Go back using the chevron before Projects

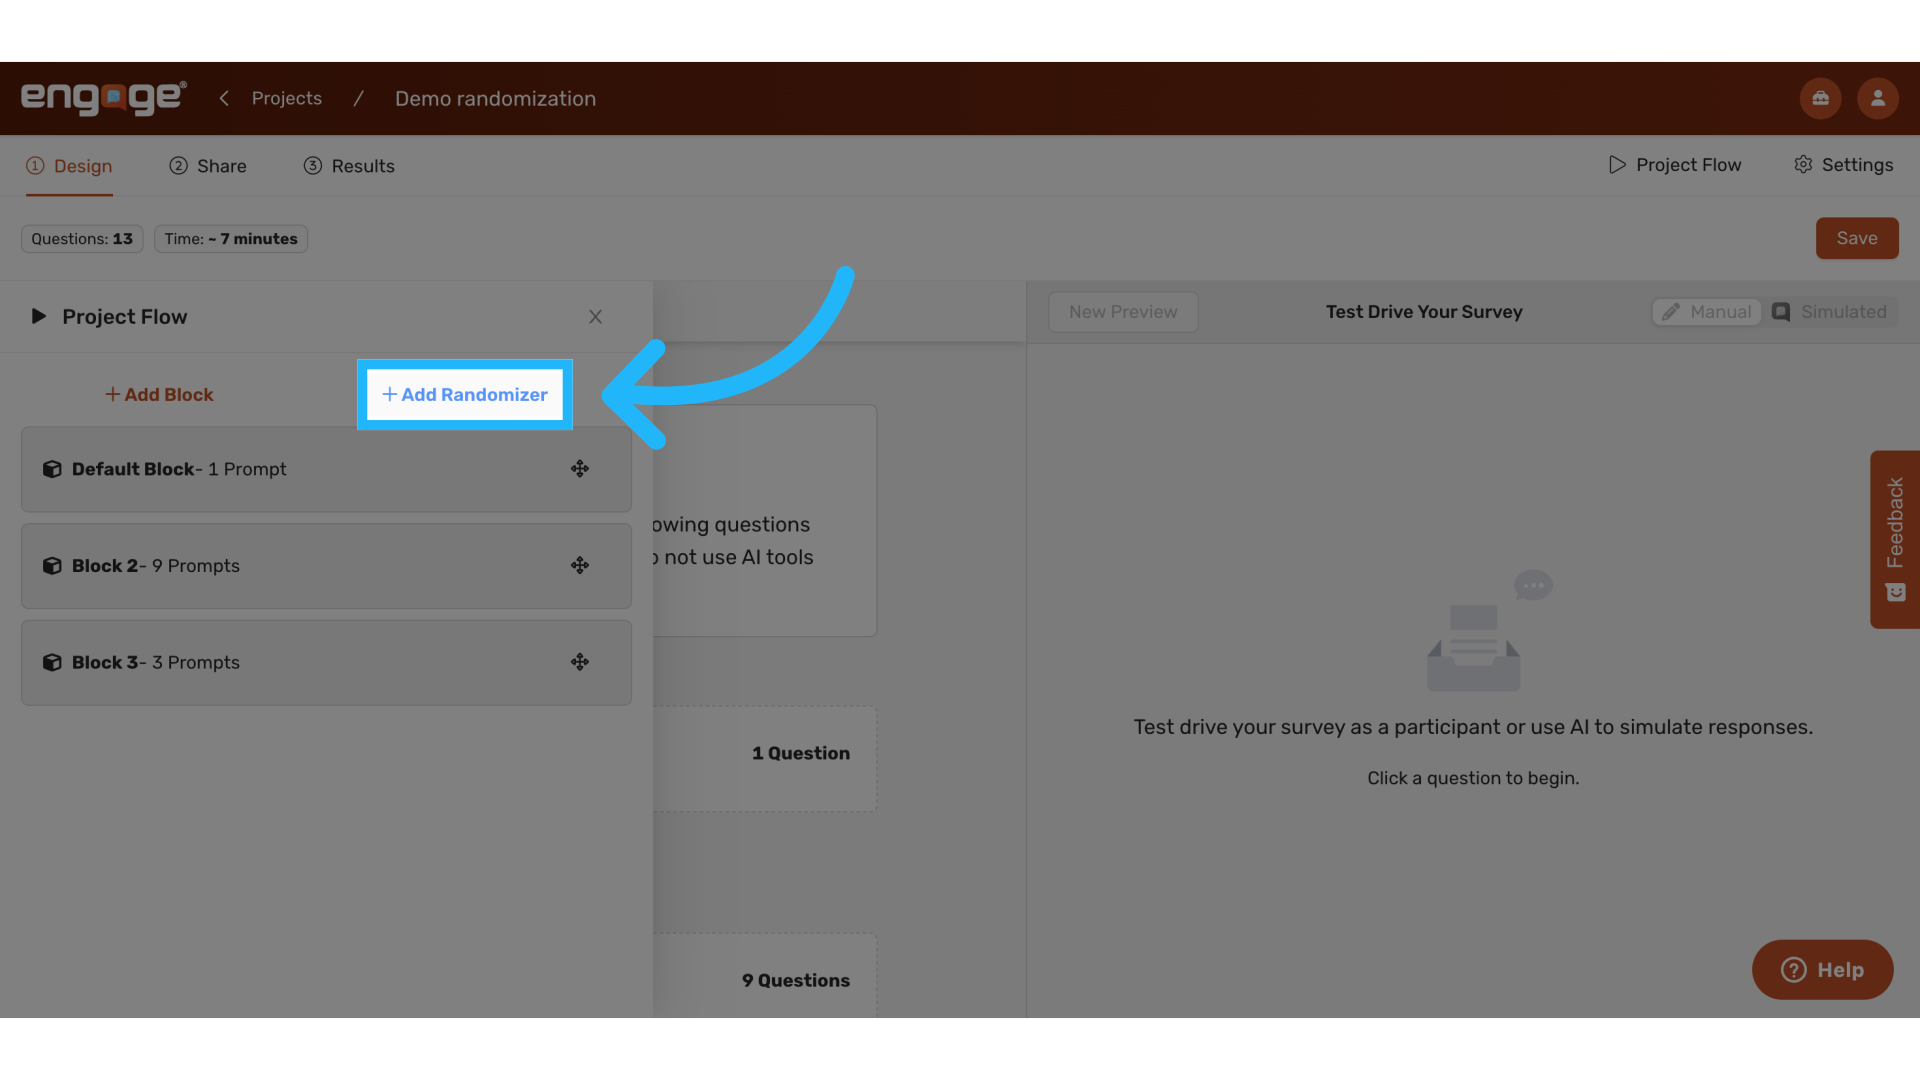point(224,98)
